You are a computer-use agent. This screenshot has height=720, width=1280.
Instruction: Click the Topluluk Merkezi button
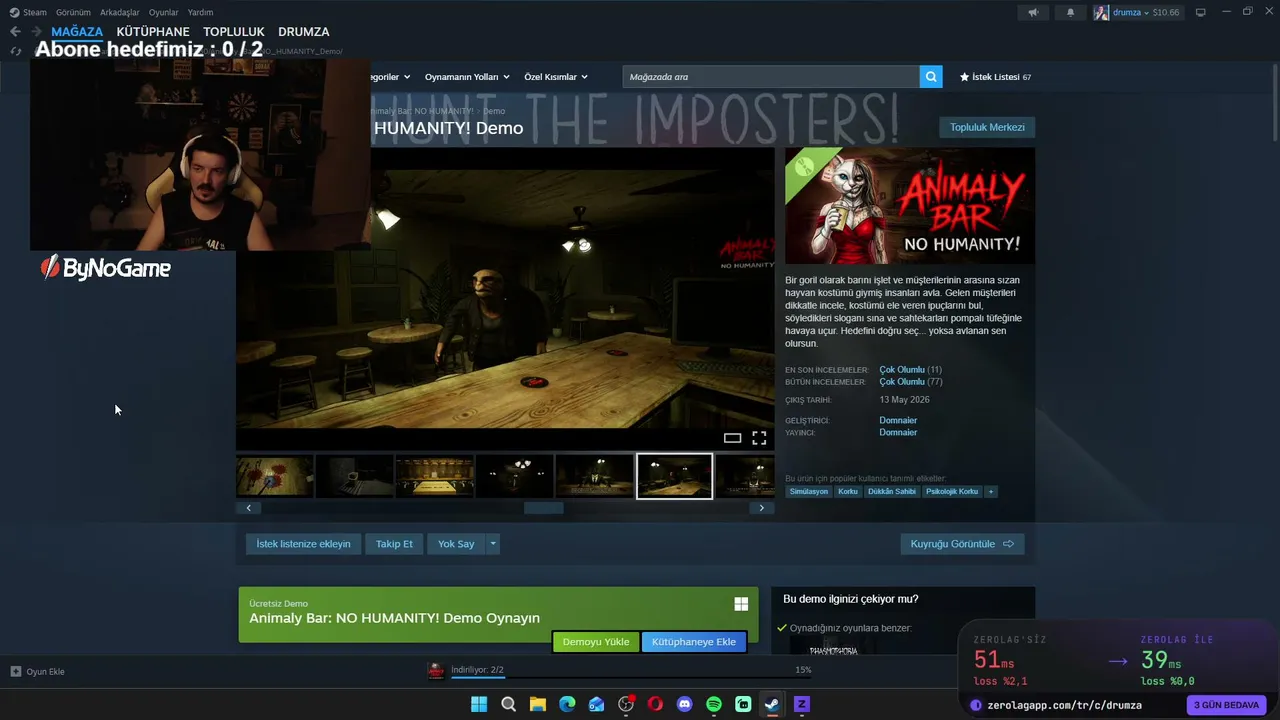pyautogui.click(x=987, y=127)
